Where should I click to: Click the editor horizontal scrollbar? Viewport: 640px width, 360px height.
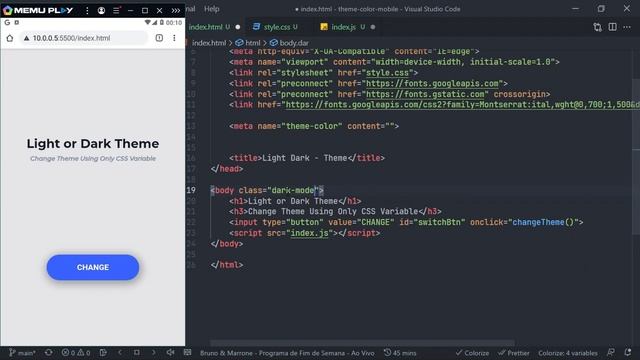(362, 342)
